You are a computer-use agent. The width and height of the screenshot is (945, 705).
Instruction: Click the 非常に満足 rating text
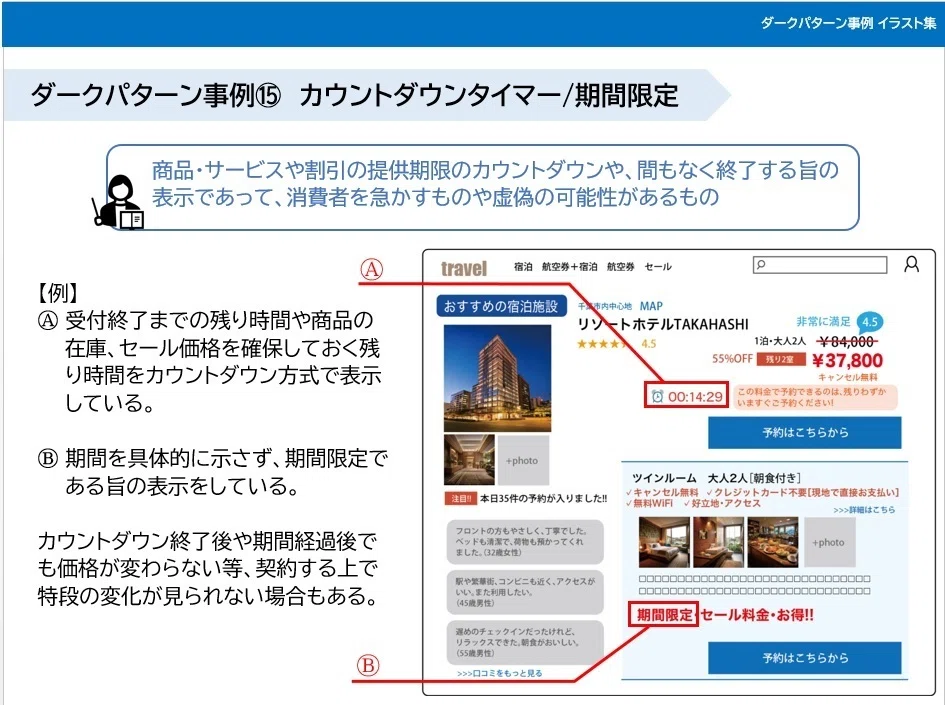tap(823, 322)
